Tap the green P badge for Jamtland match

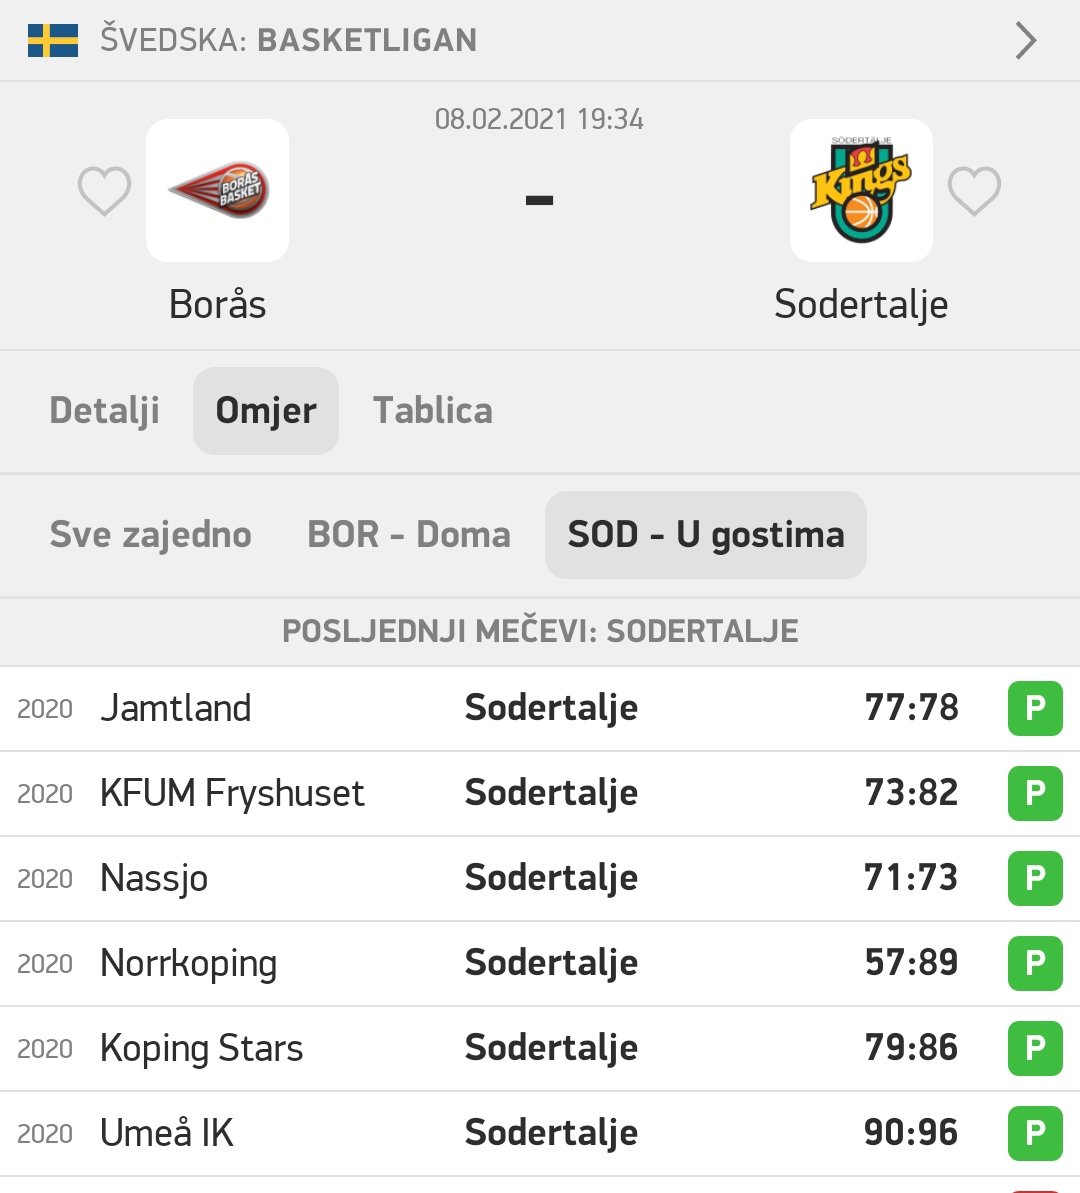click(1035, 708)
